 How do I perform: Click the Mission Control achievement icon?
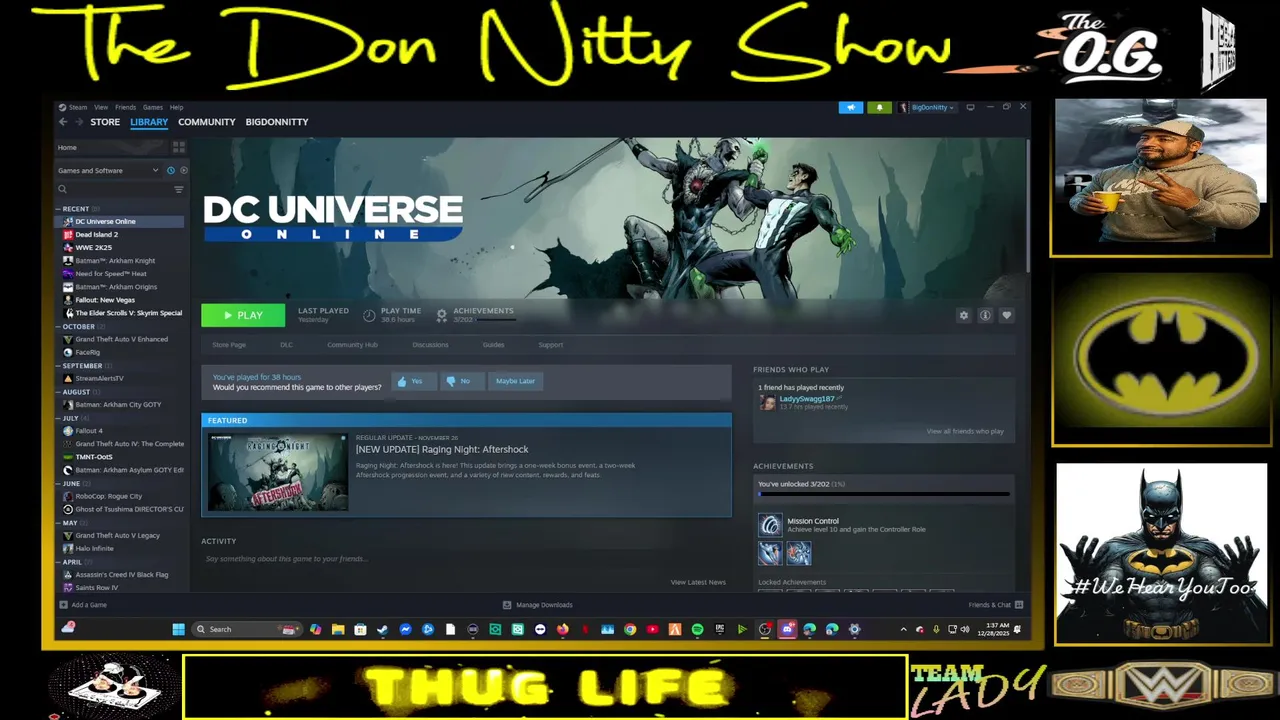pyautogui.click(x=770, y=525)
